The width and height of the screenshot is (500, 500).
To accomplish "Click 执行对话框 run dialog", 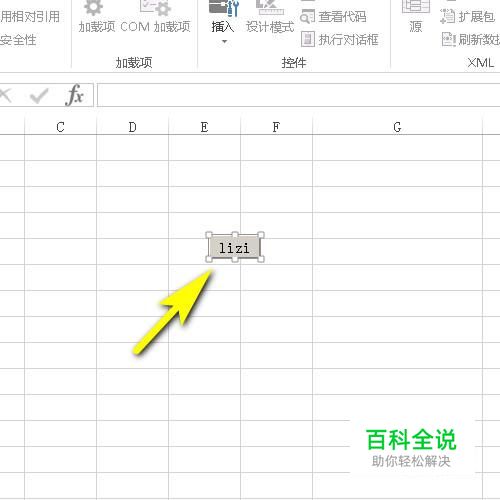I will click(339, 39).
